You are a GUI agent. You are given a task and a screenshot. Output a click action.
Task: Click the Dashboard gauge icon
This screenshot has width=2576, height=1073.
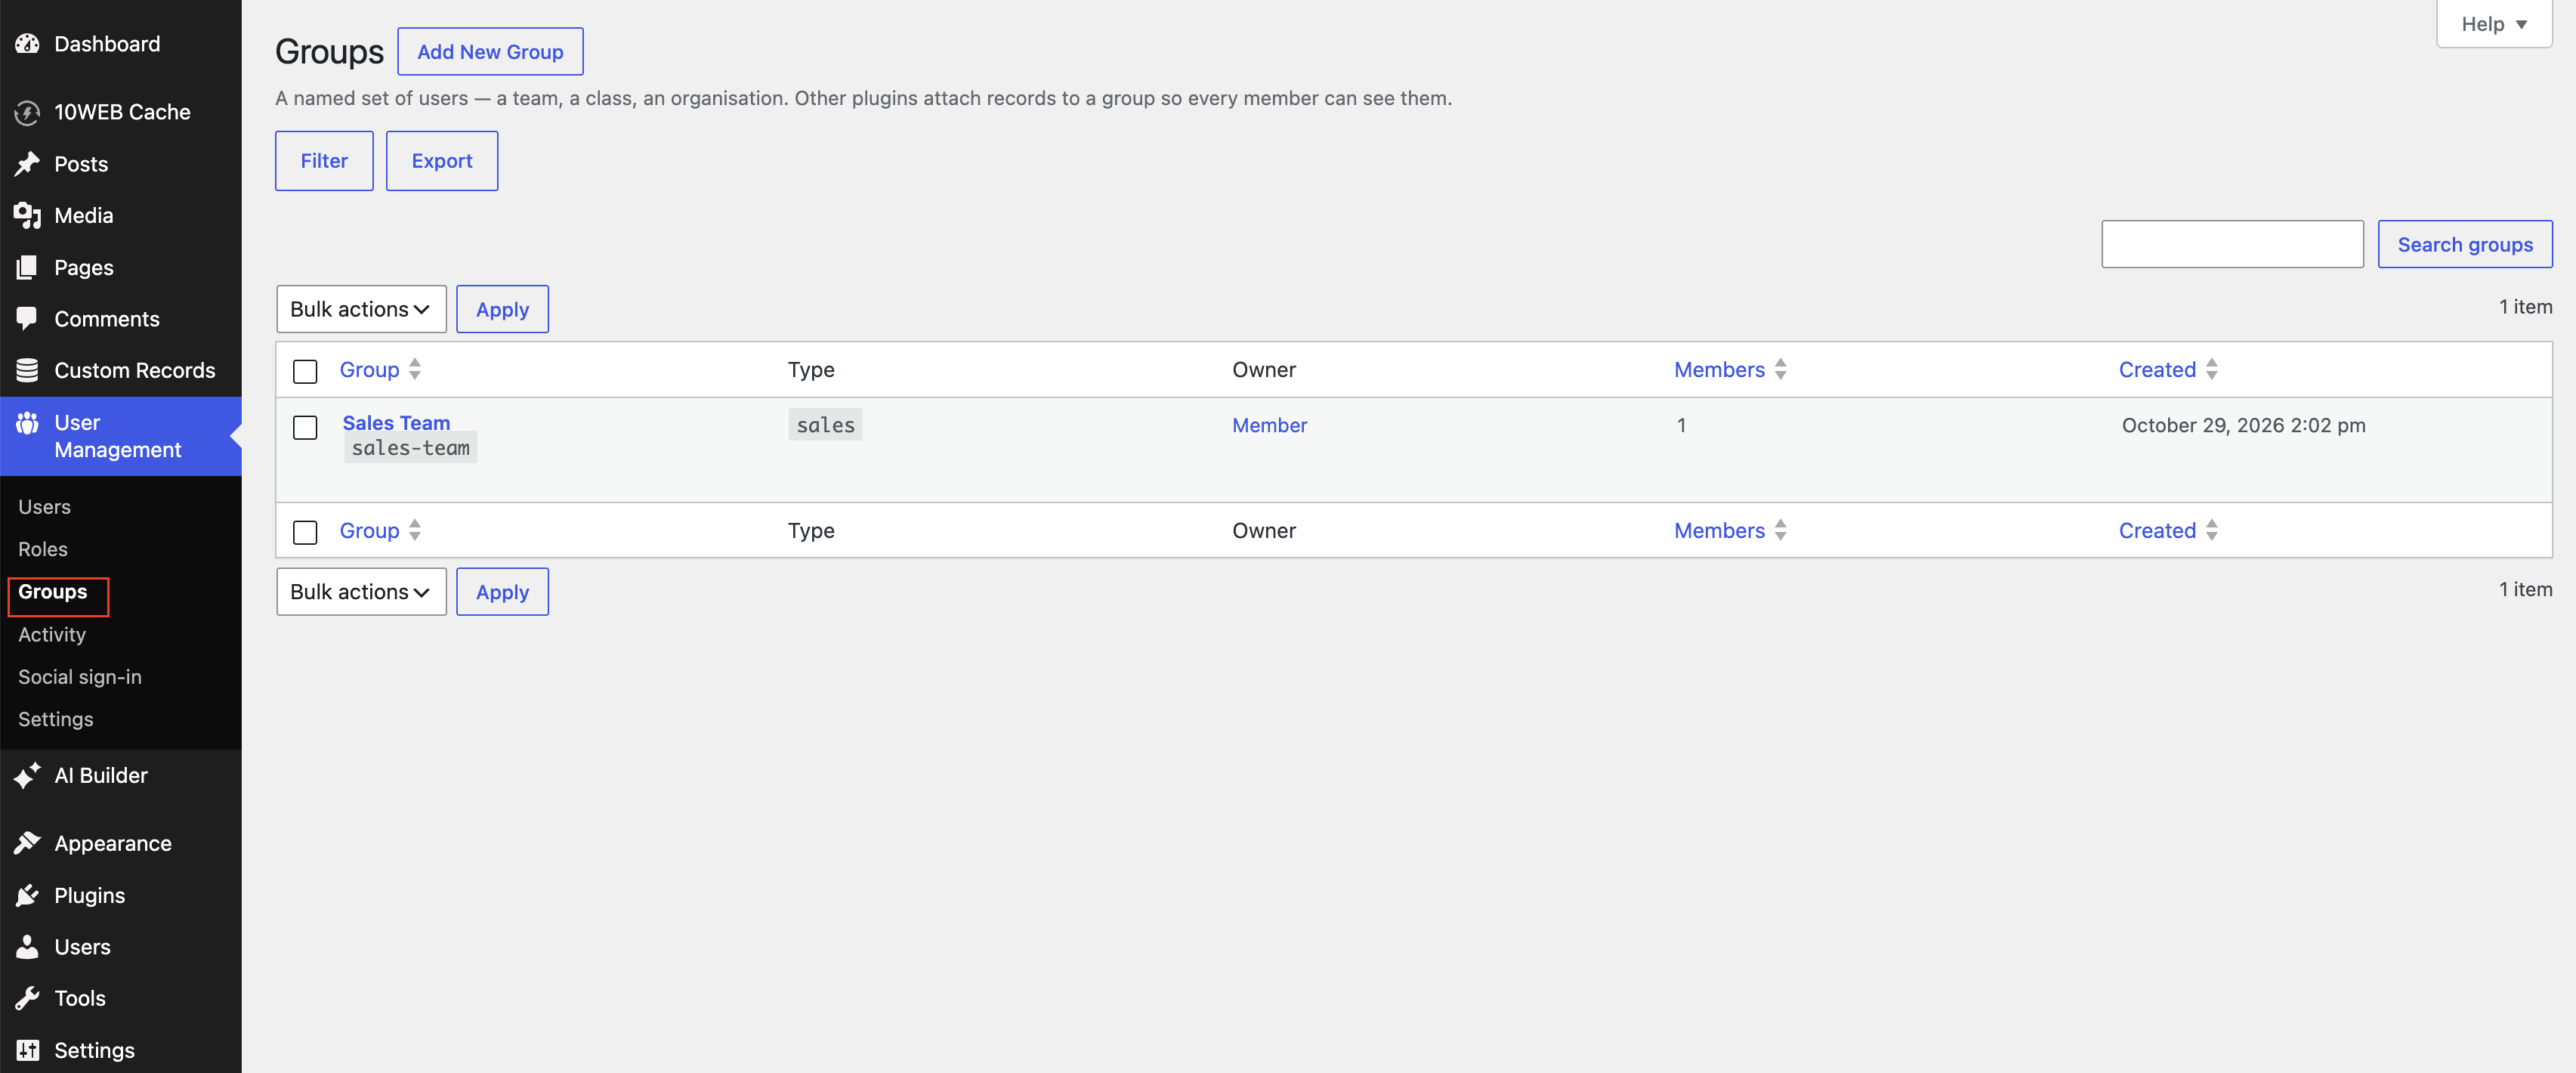click(x=27, y=44)
